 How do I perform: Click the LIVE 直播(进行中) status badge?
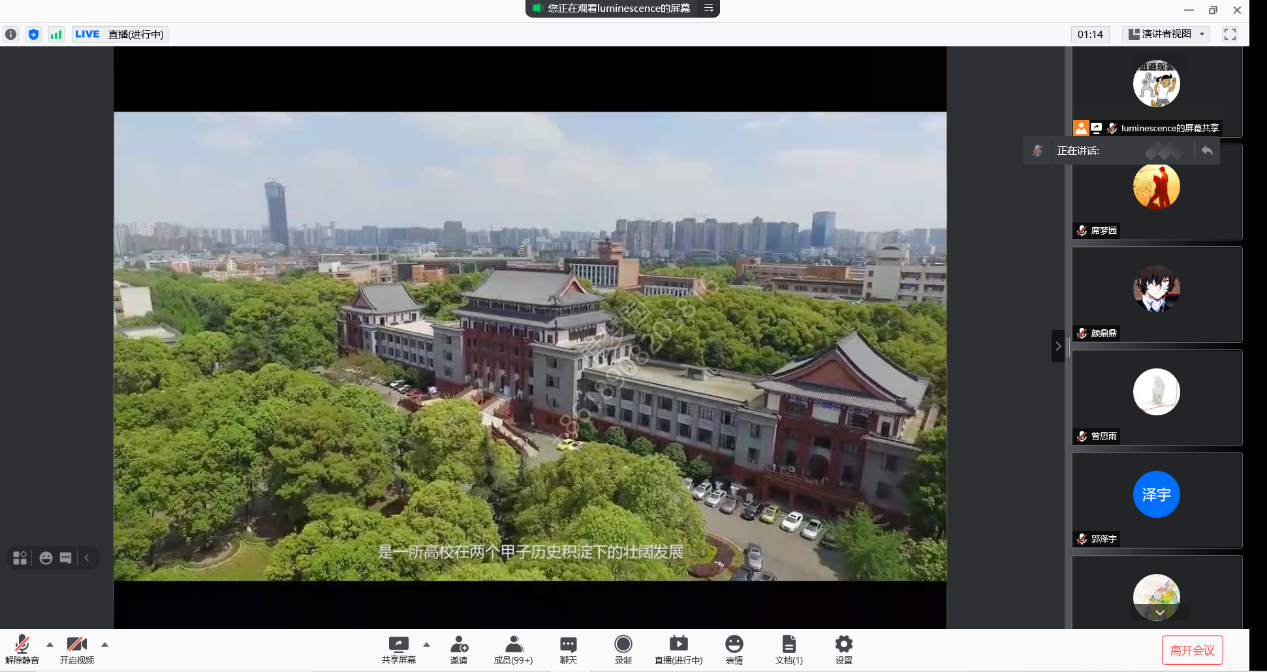coord(120,34)
